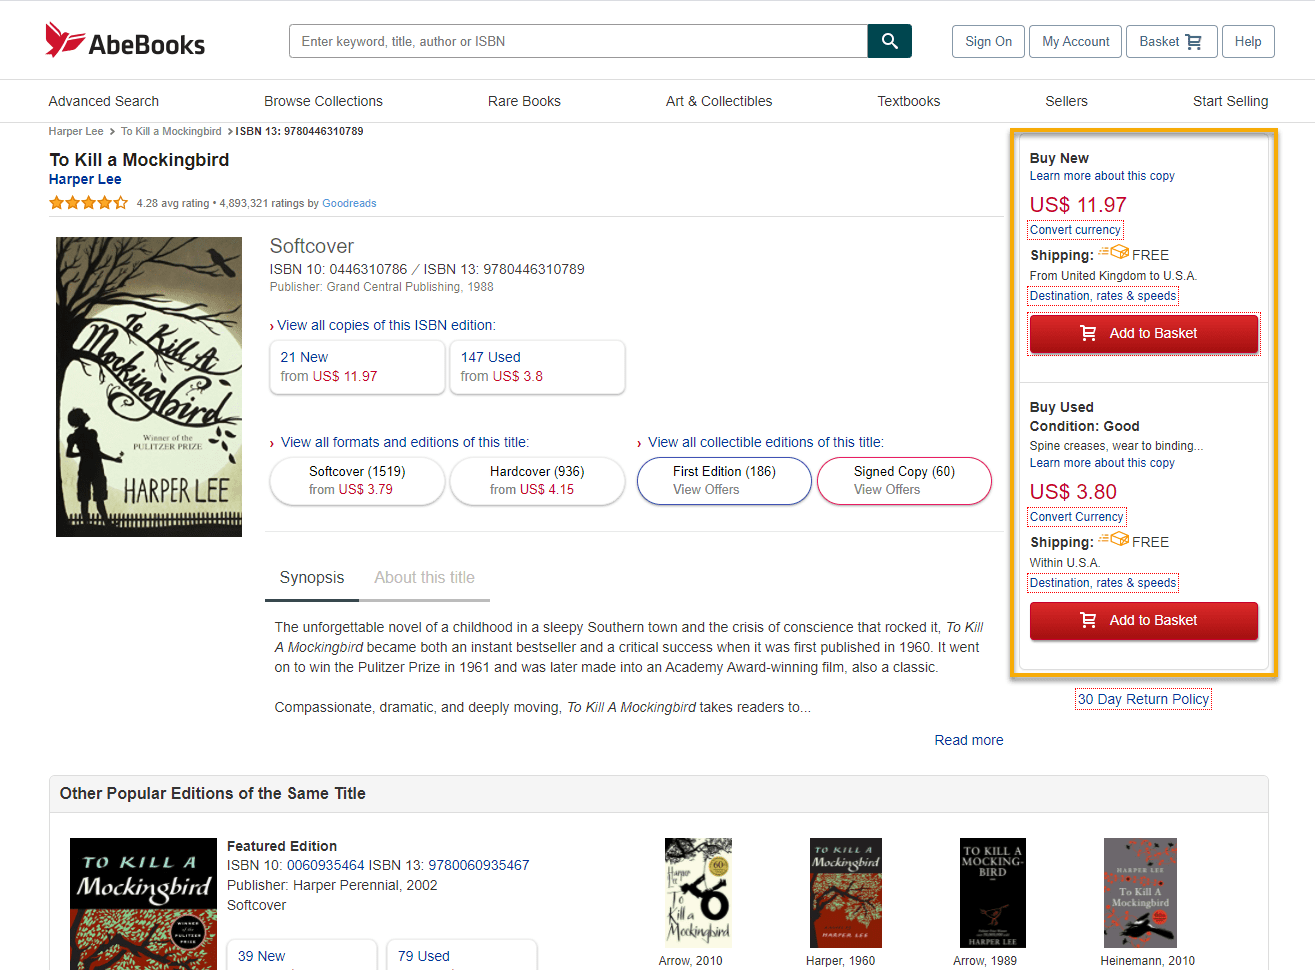Click the cart icon inside Buy New's Add to Basket
Image resolution: width=1315 pixels, height=970 pixels.
[1088, 333]
